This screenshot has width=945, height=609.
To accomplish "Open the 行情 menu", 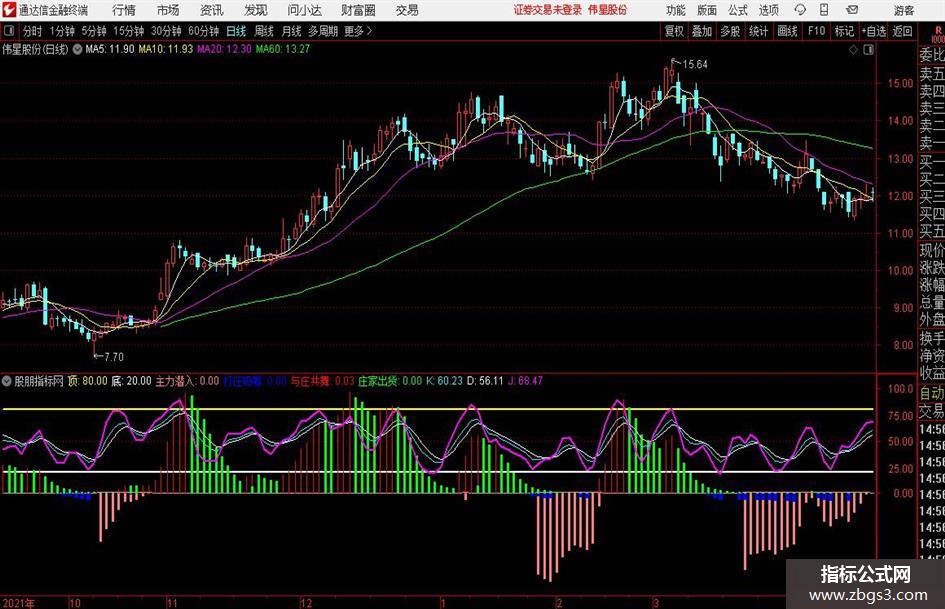I will coord(124,10).
